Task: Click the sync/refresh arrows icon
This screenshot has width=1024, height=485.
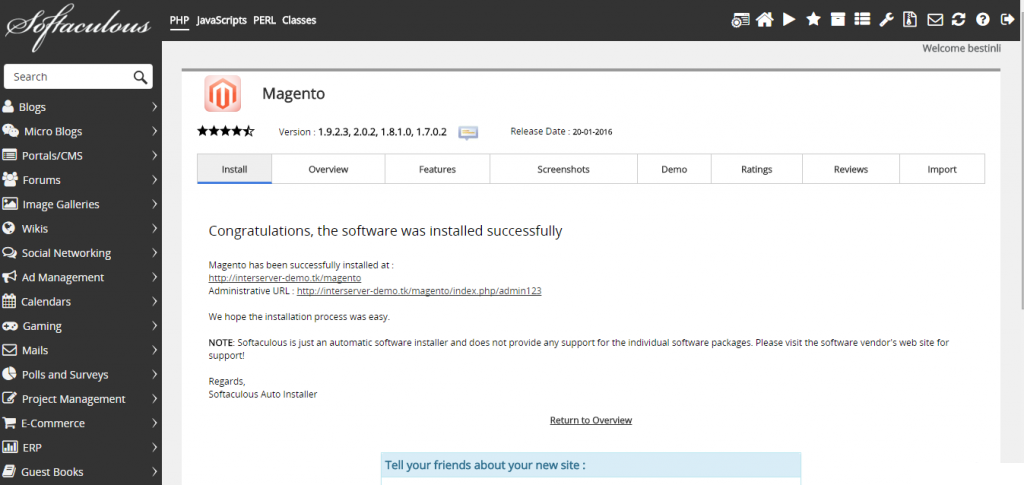Action: point(958,20)
